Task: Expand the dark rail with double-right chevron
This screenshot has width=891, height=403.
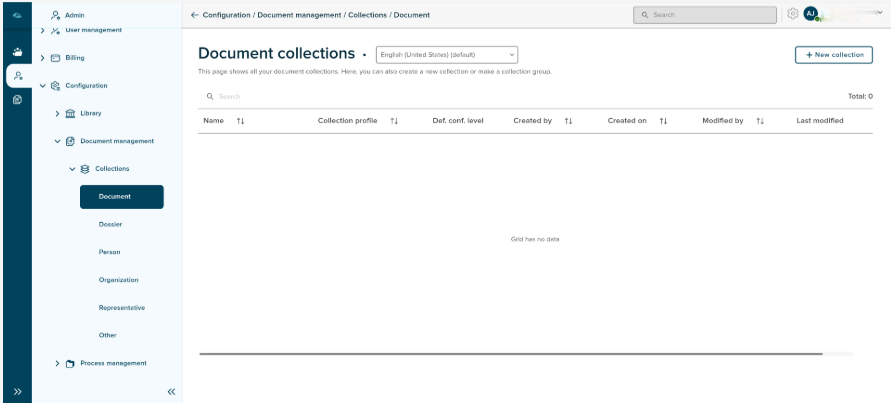Action: (16, 392)
